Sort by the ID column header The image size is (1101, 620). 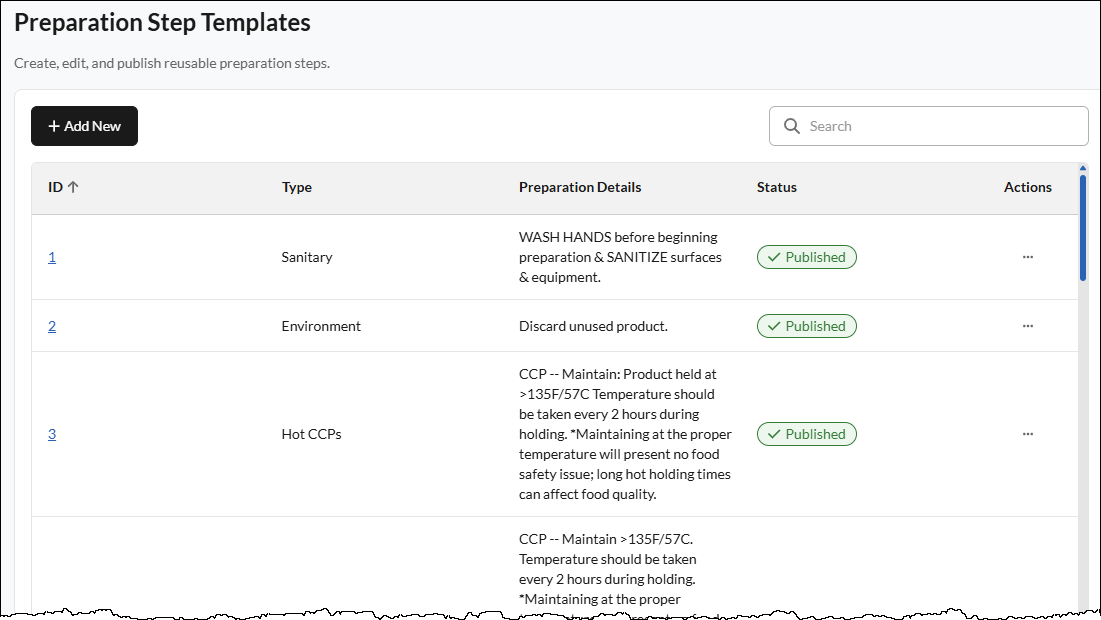click(63, 187)
